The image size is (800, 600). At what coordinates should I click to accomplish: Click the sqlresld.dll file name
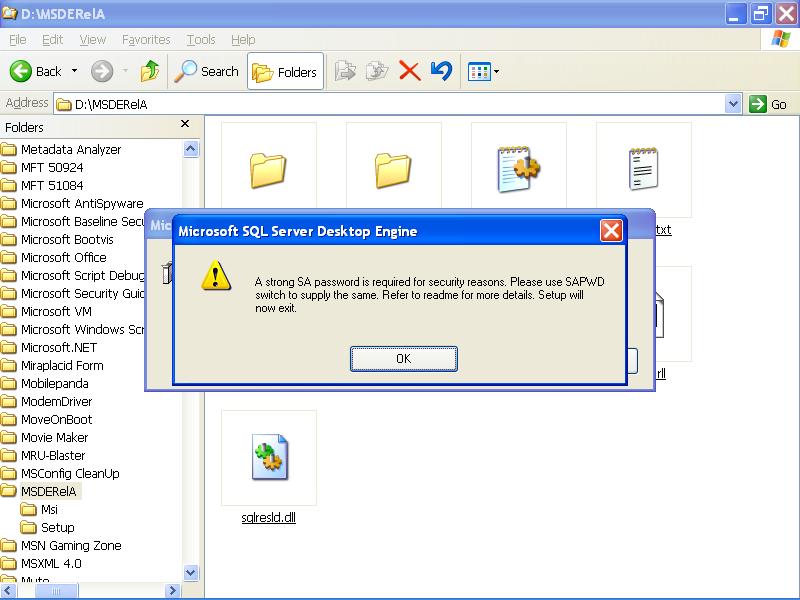(268, 517)
